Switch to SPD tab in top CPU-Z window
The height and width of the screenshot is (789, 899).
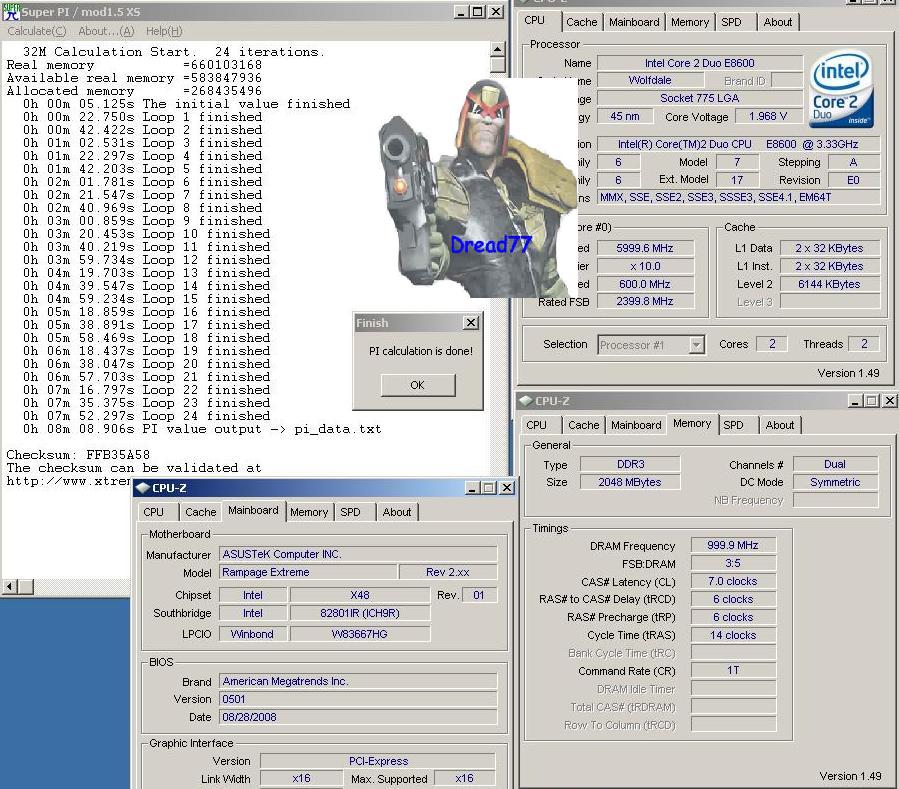(732, 22)
